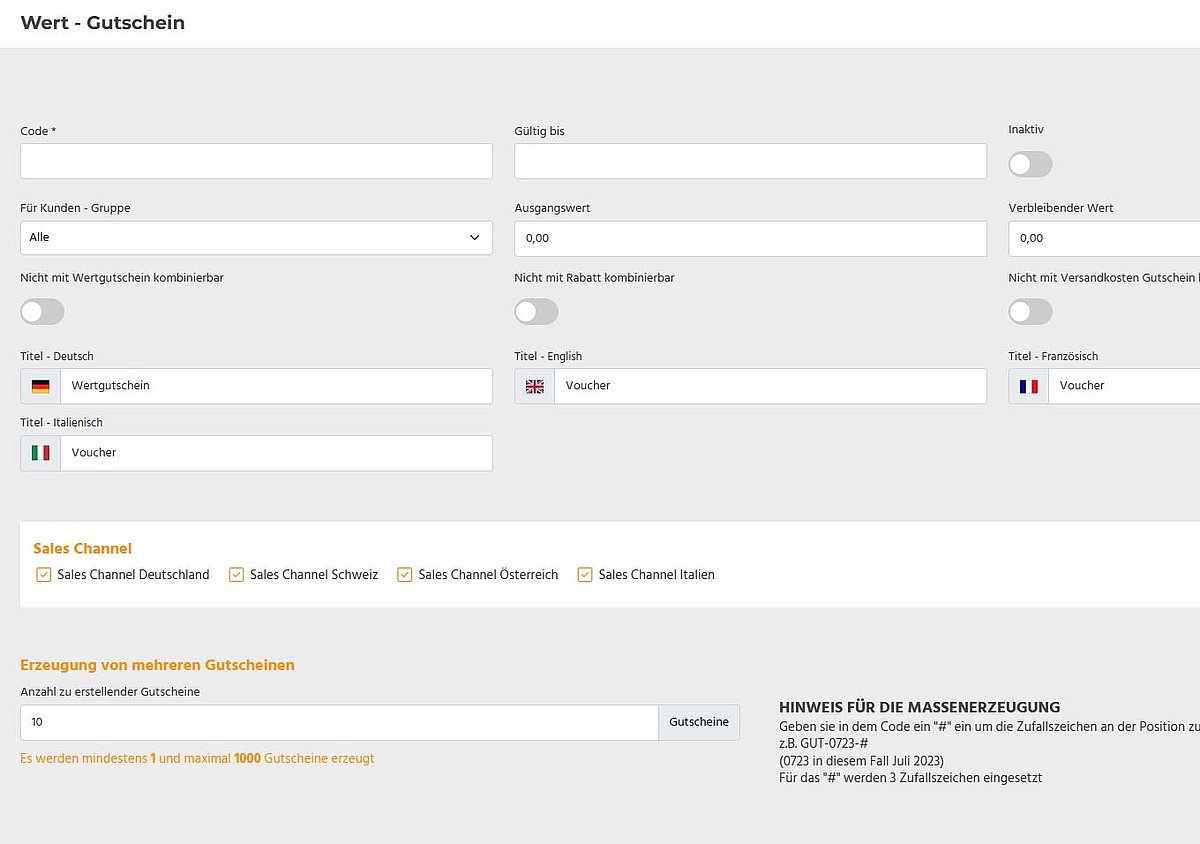
Task: Click into the Code input field
Action: point(256,161)
